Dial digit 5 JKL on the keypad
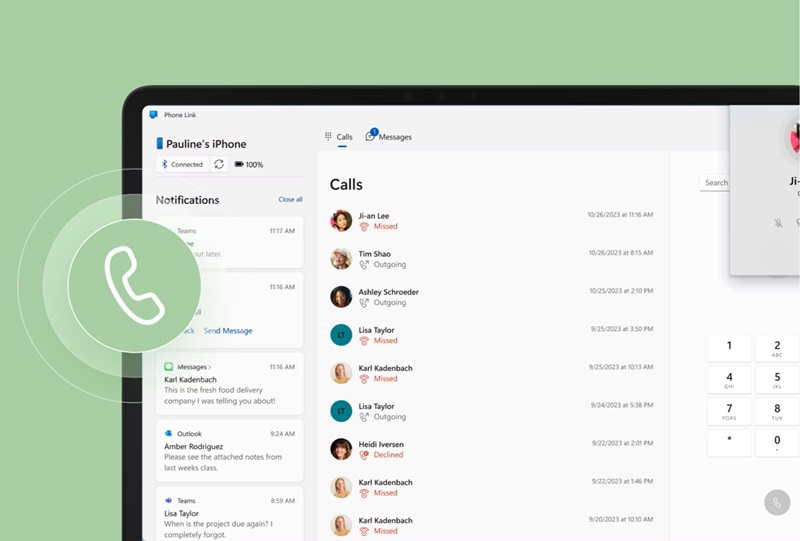Screen dimensions: 800x541 [x=777, y=380]
